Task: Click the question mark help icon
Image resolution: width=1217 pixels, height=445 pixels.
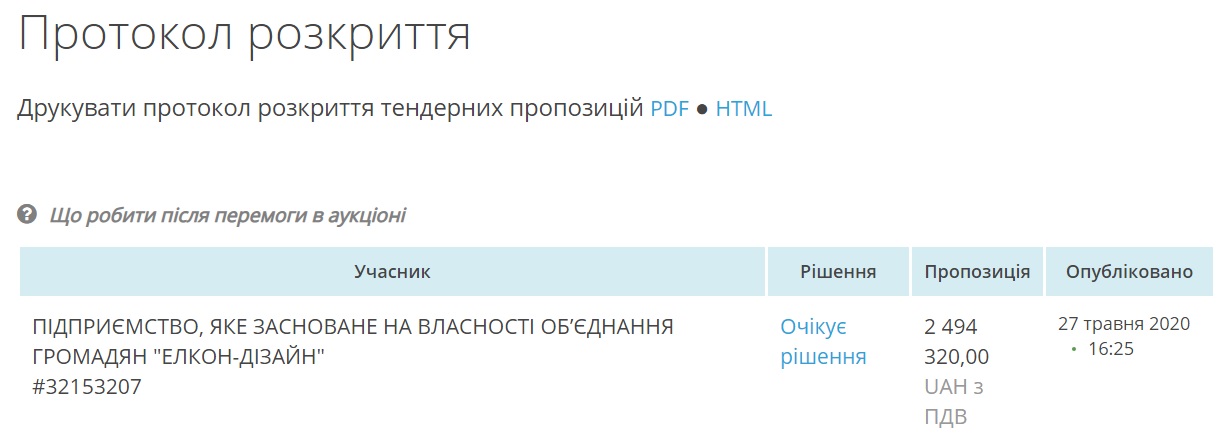Action: coord(27,215)
